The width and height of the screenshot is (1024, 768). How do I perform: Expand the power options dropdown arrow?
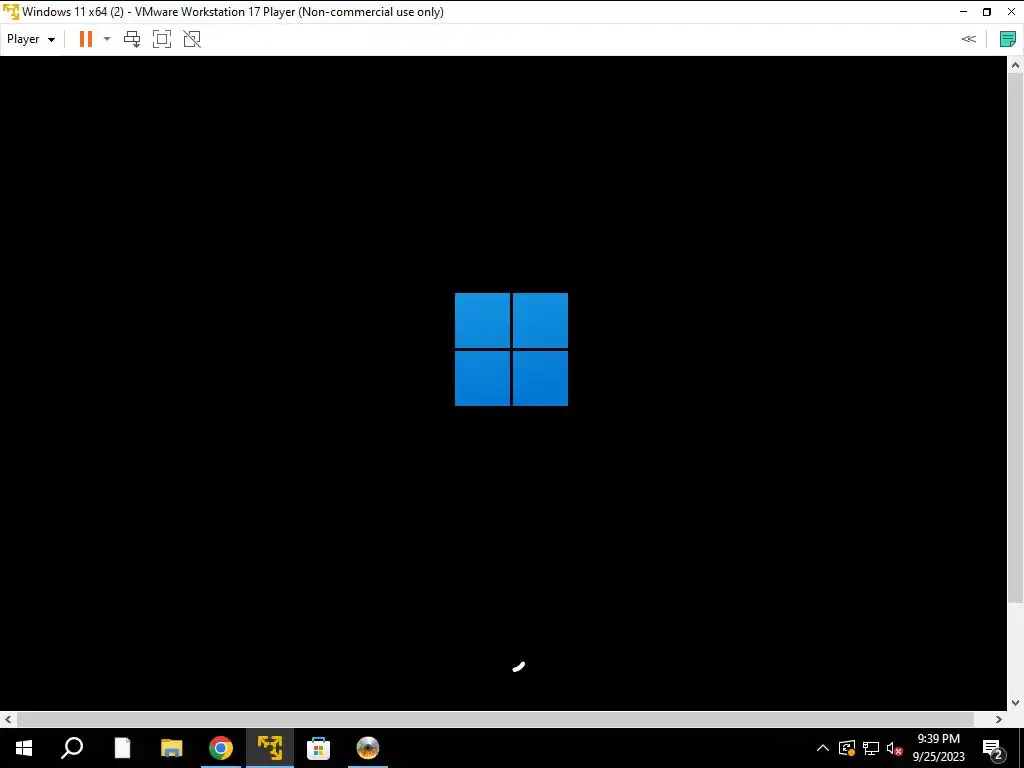107,39
